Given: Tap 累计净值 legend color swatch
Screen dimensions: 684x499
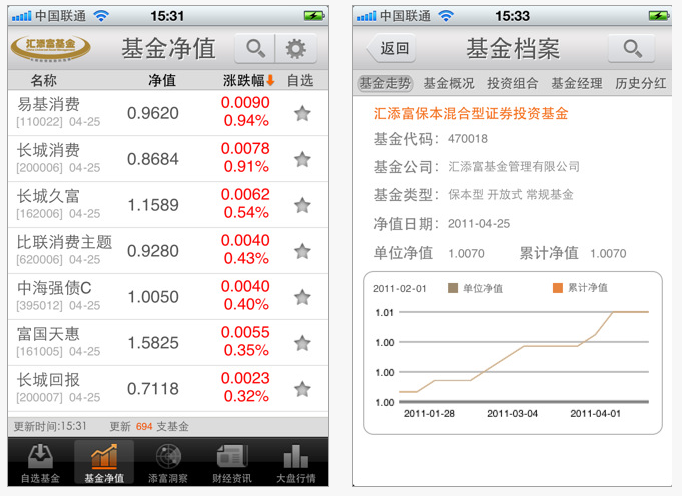Looking at the screenshot, I should pyautogui.click(x=557, y=288).
